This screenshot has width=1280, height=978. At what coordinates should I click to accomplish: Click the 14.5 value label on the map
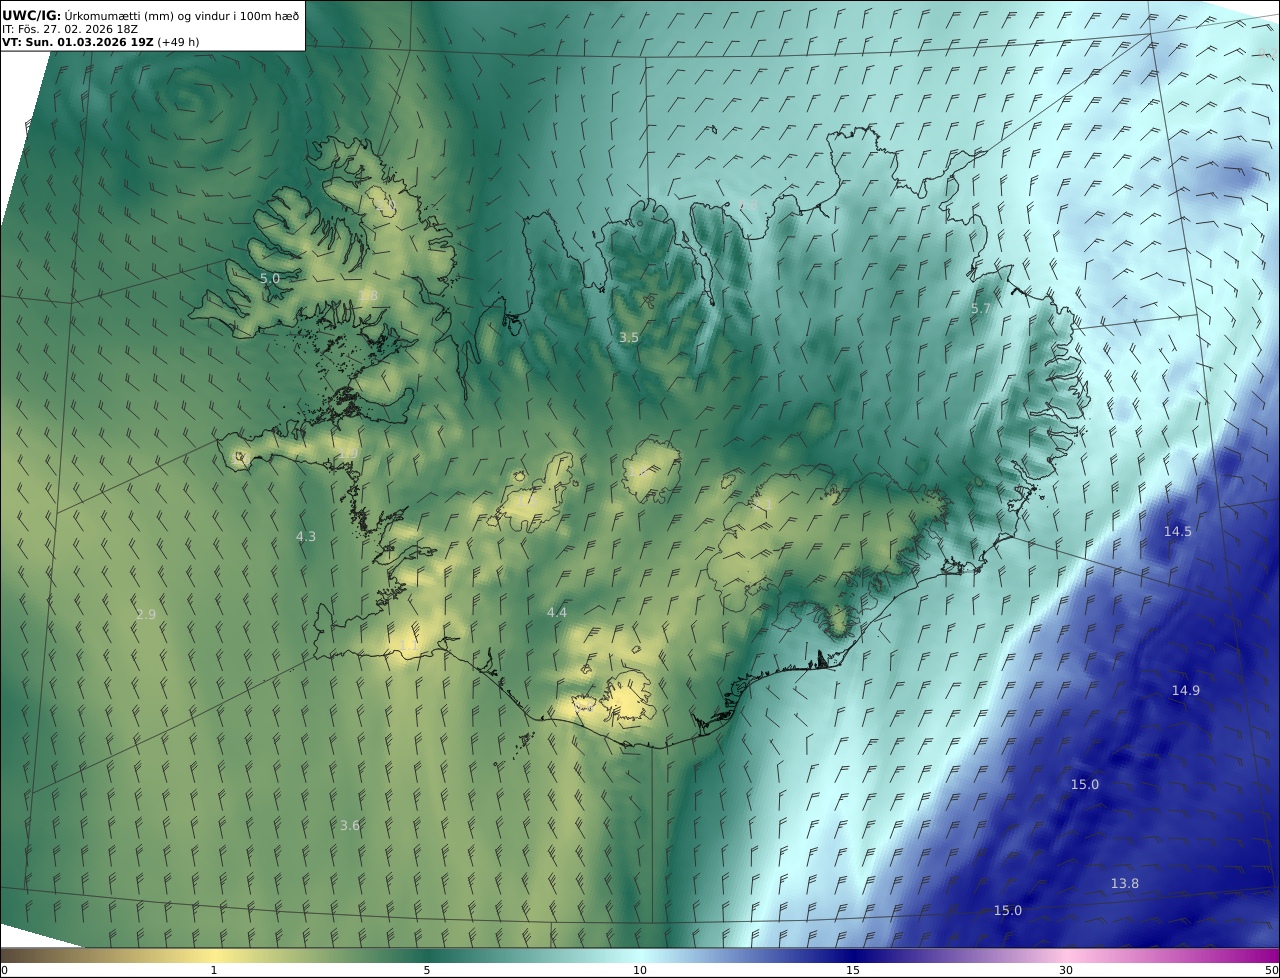click(1178, 531)
